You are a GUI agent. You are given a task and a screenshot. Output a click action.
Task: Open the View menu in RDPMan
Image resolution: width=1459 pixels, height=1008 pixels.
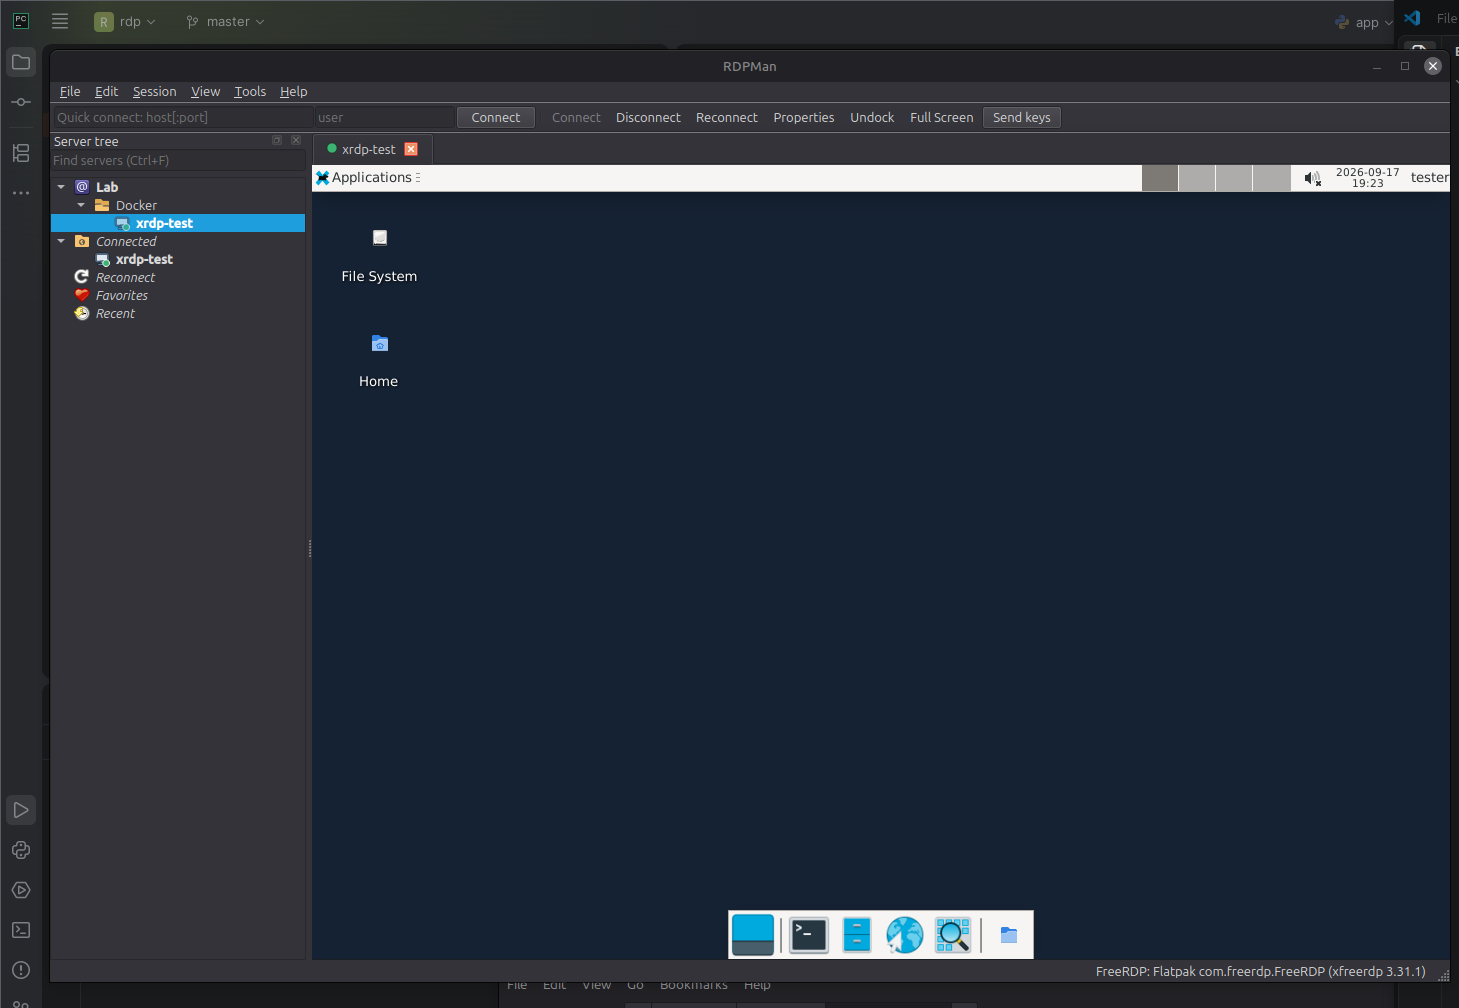(205, 91)
